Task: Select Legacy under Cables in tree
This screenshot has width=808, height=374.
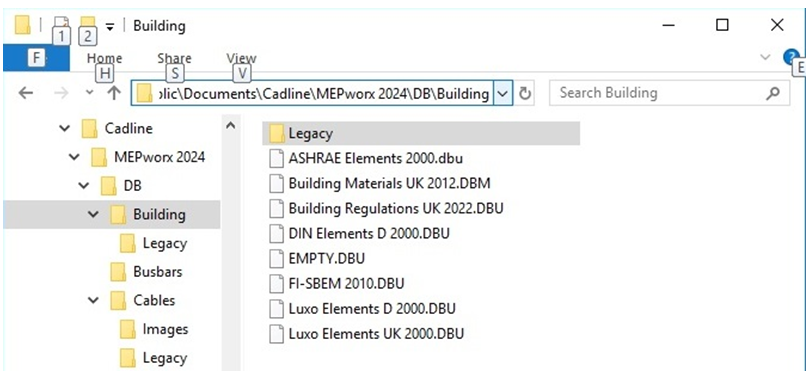Action: coord(164,358)
